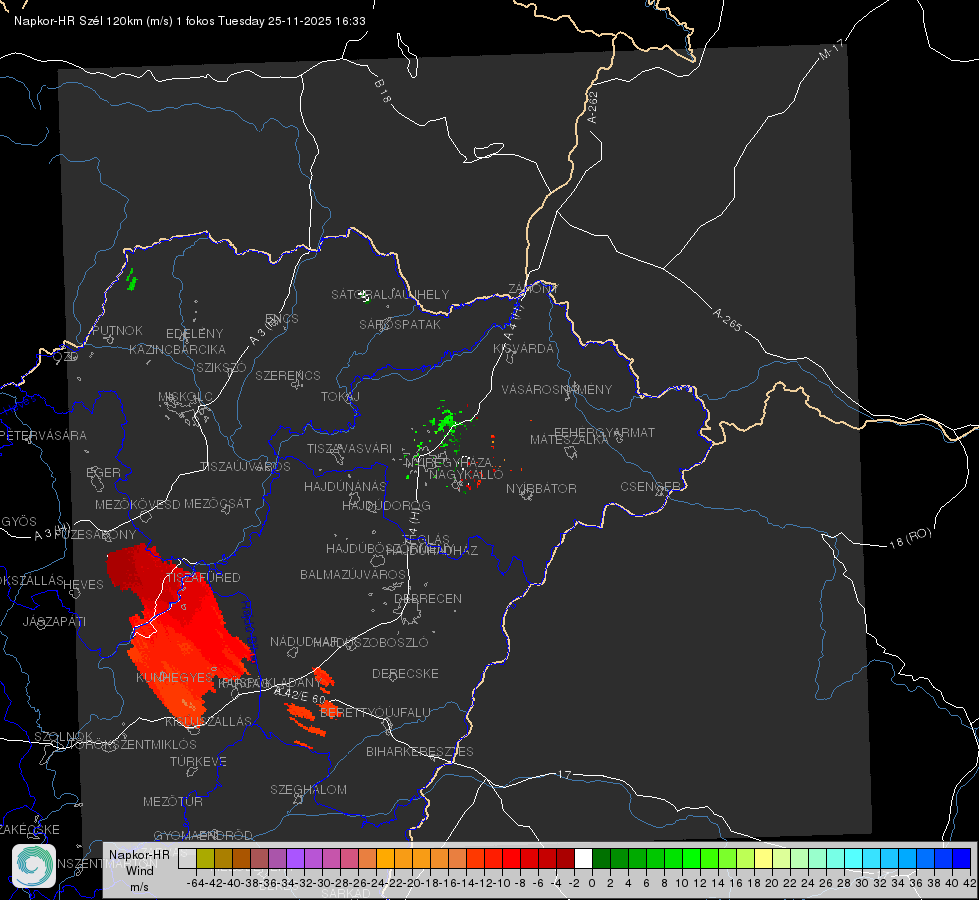Viewport: 979px width, 900px height.
Task: Choose the pale yellow swatch between 18 and 20
Action: coord(764,858)
